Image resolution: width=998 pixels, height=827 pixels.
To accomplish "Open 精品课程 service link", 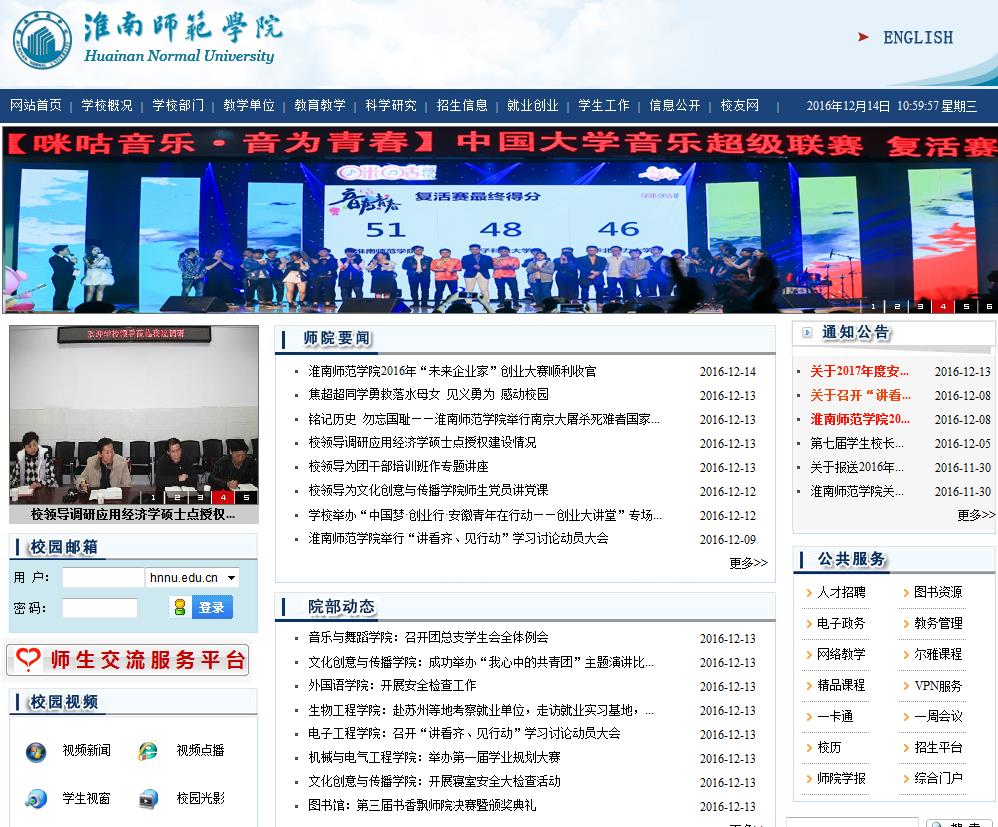I will click(x=840, y=685).
